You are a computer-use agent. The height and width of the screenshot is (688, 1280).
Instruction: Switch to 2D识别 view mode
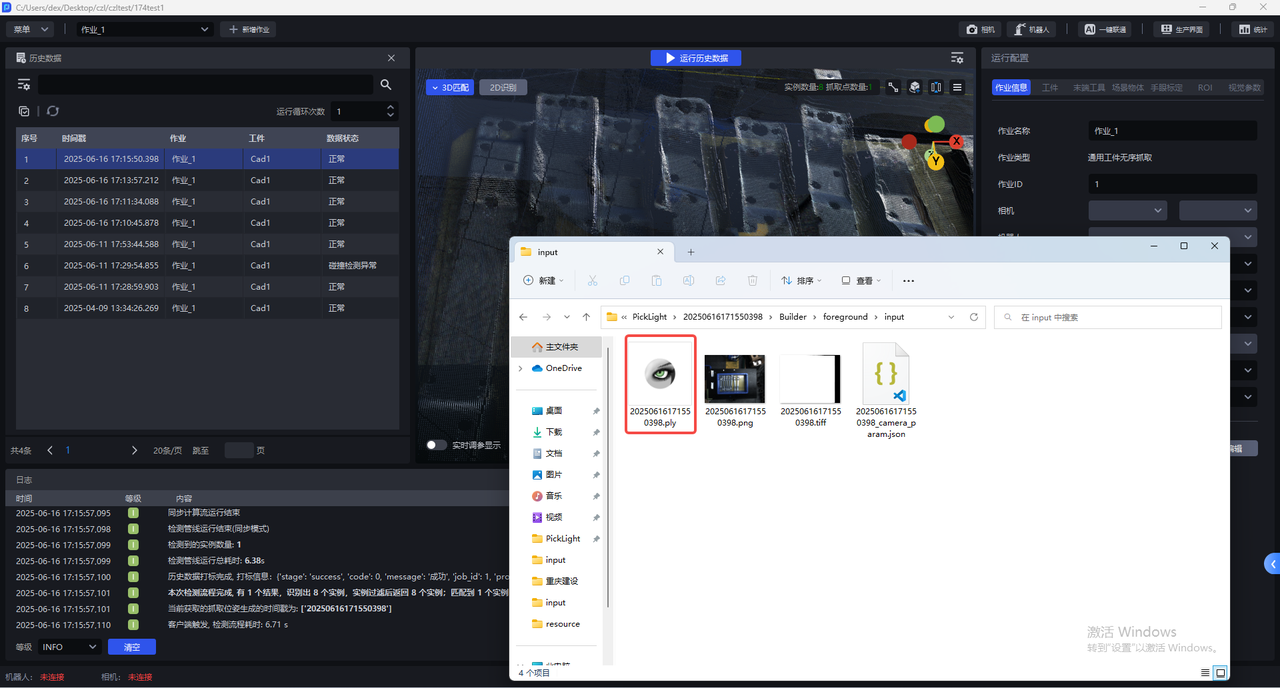pos(502,88)
